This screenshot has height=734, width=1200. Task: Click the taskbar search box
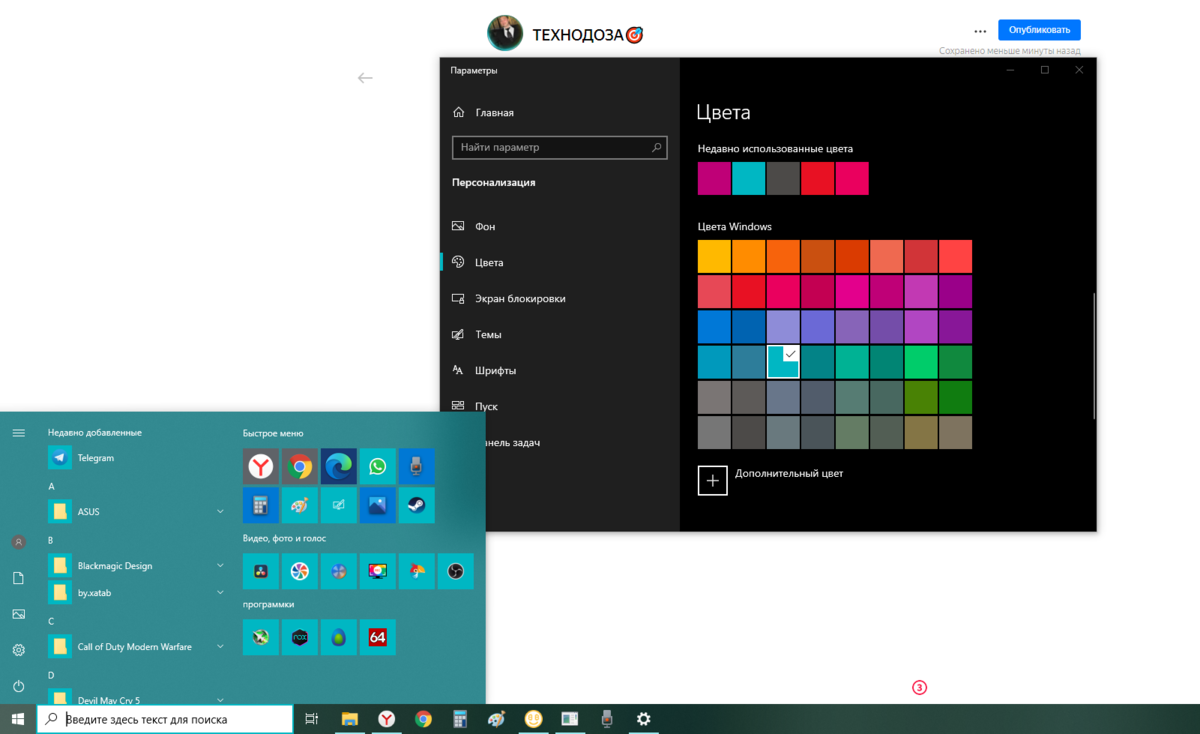click(x=165, y=719)
